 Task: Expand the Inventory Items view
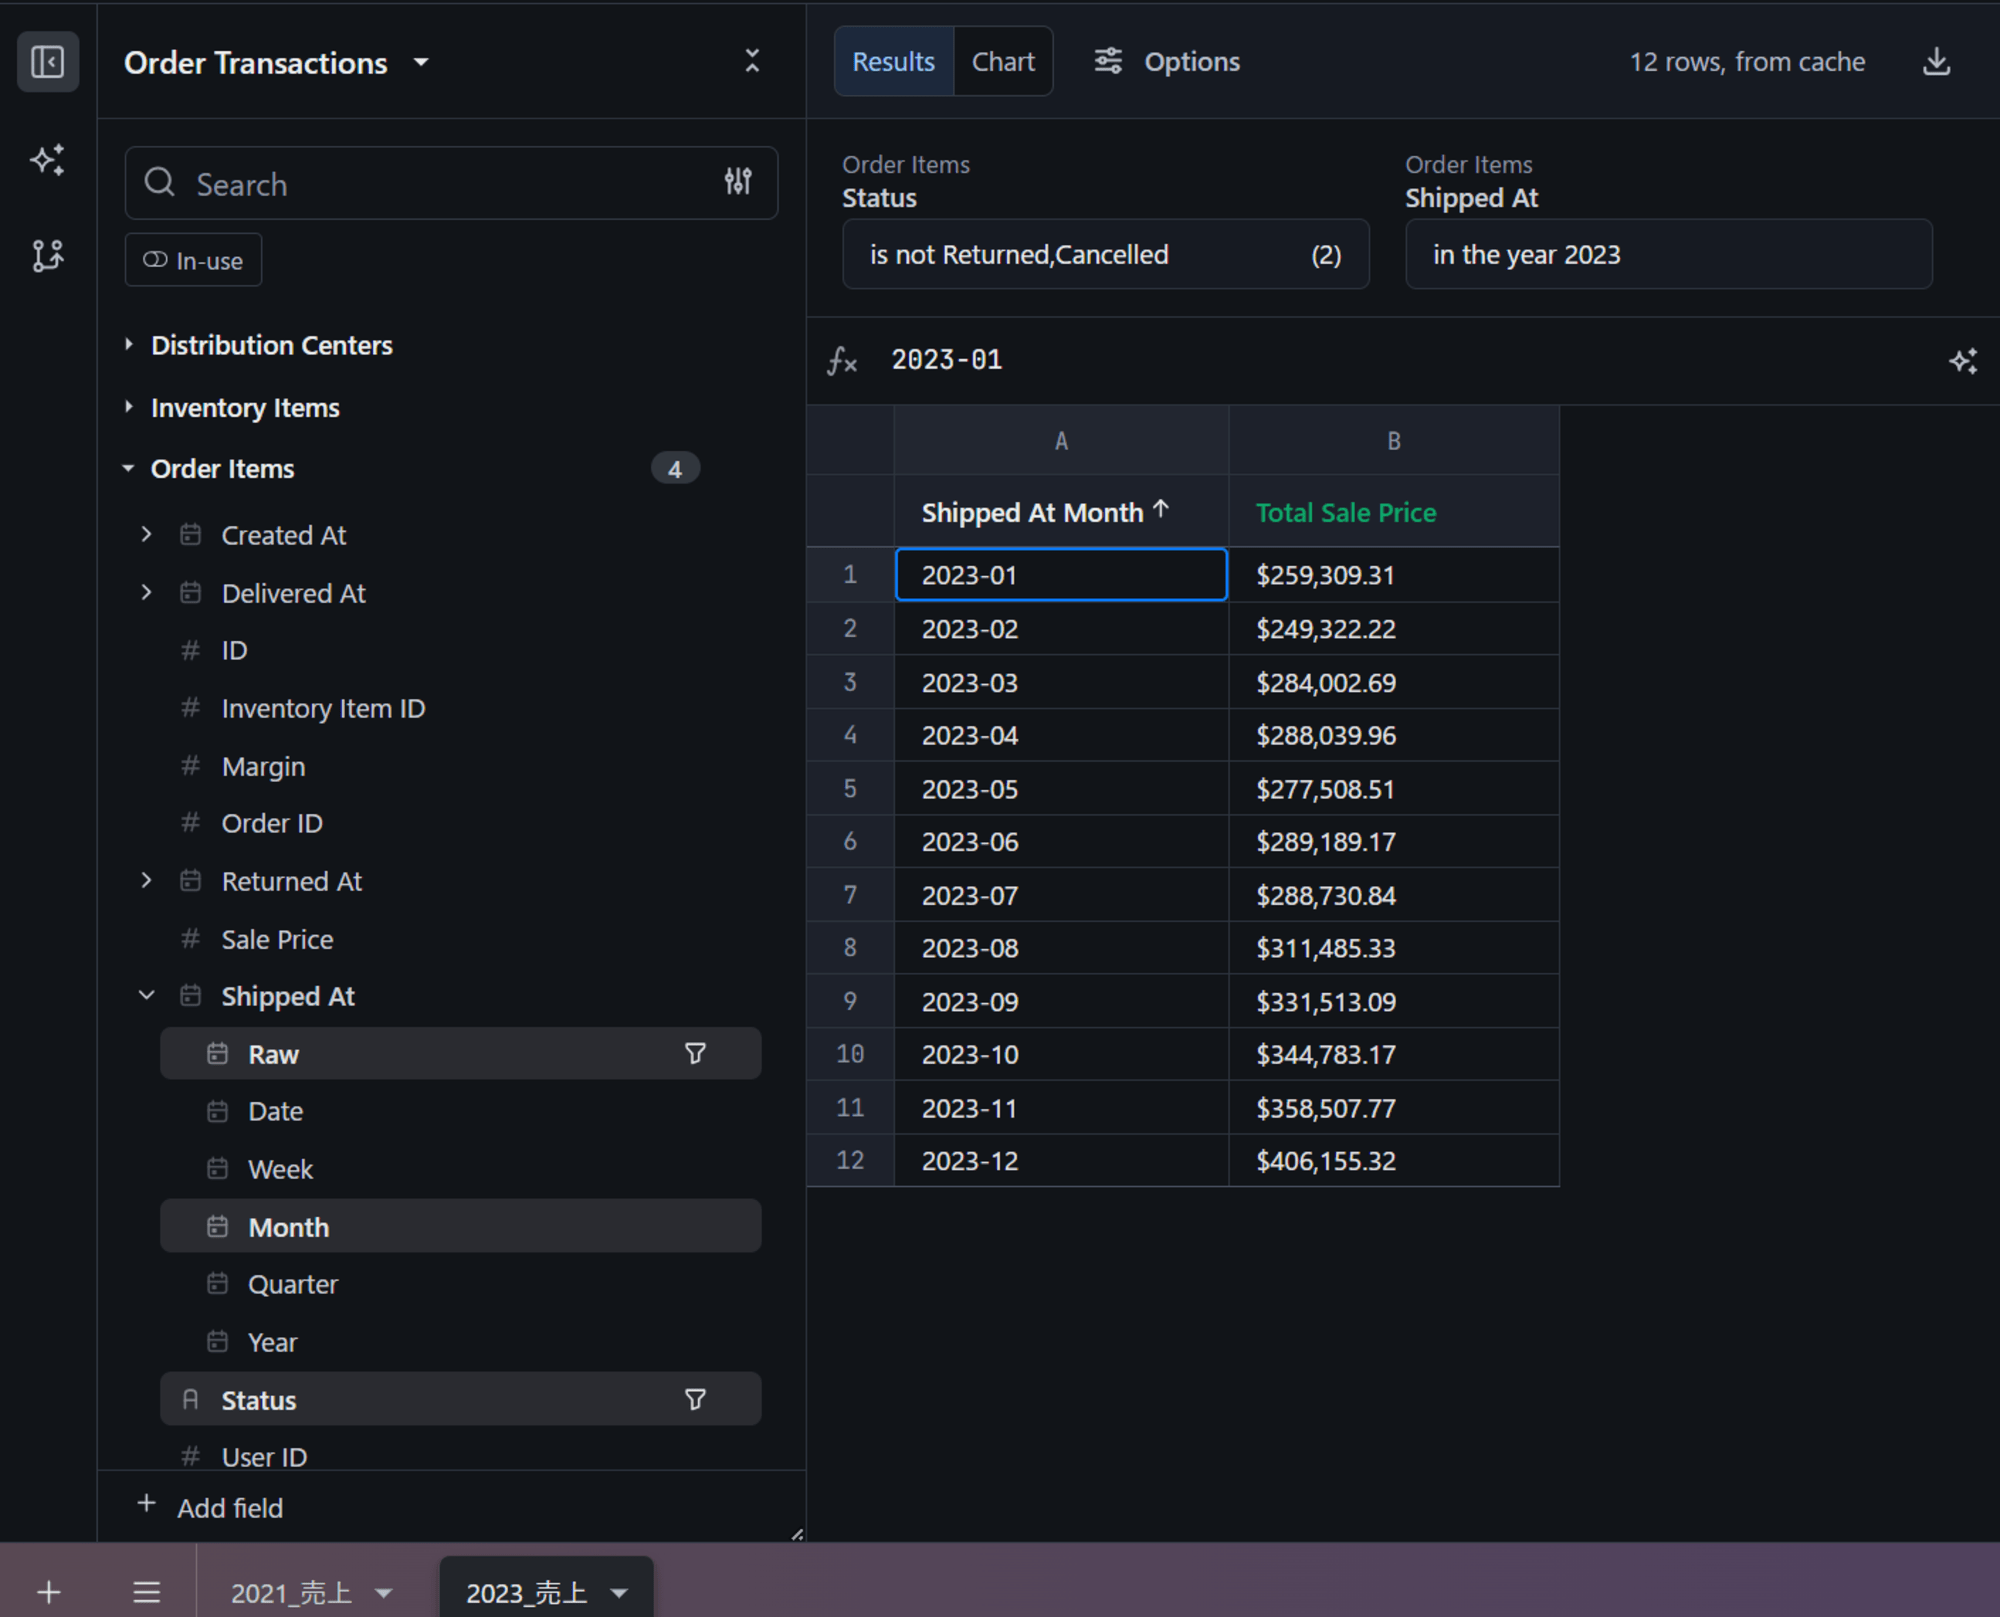coord(129,407)
